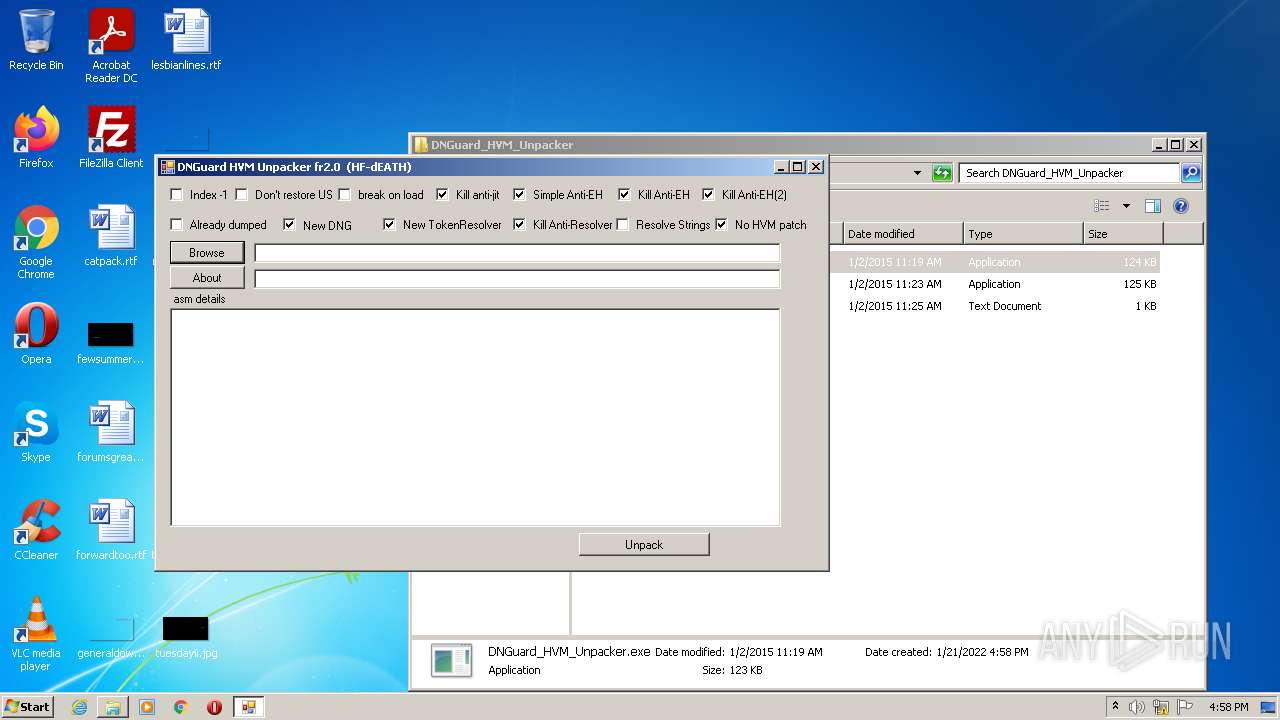1280x720 pixels.
Task: Click About button in unpacker
Action: tap(207, 278)
